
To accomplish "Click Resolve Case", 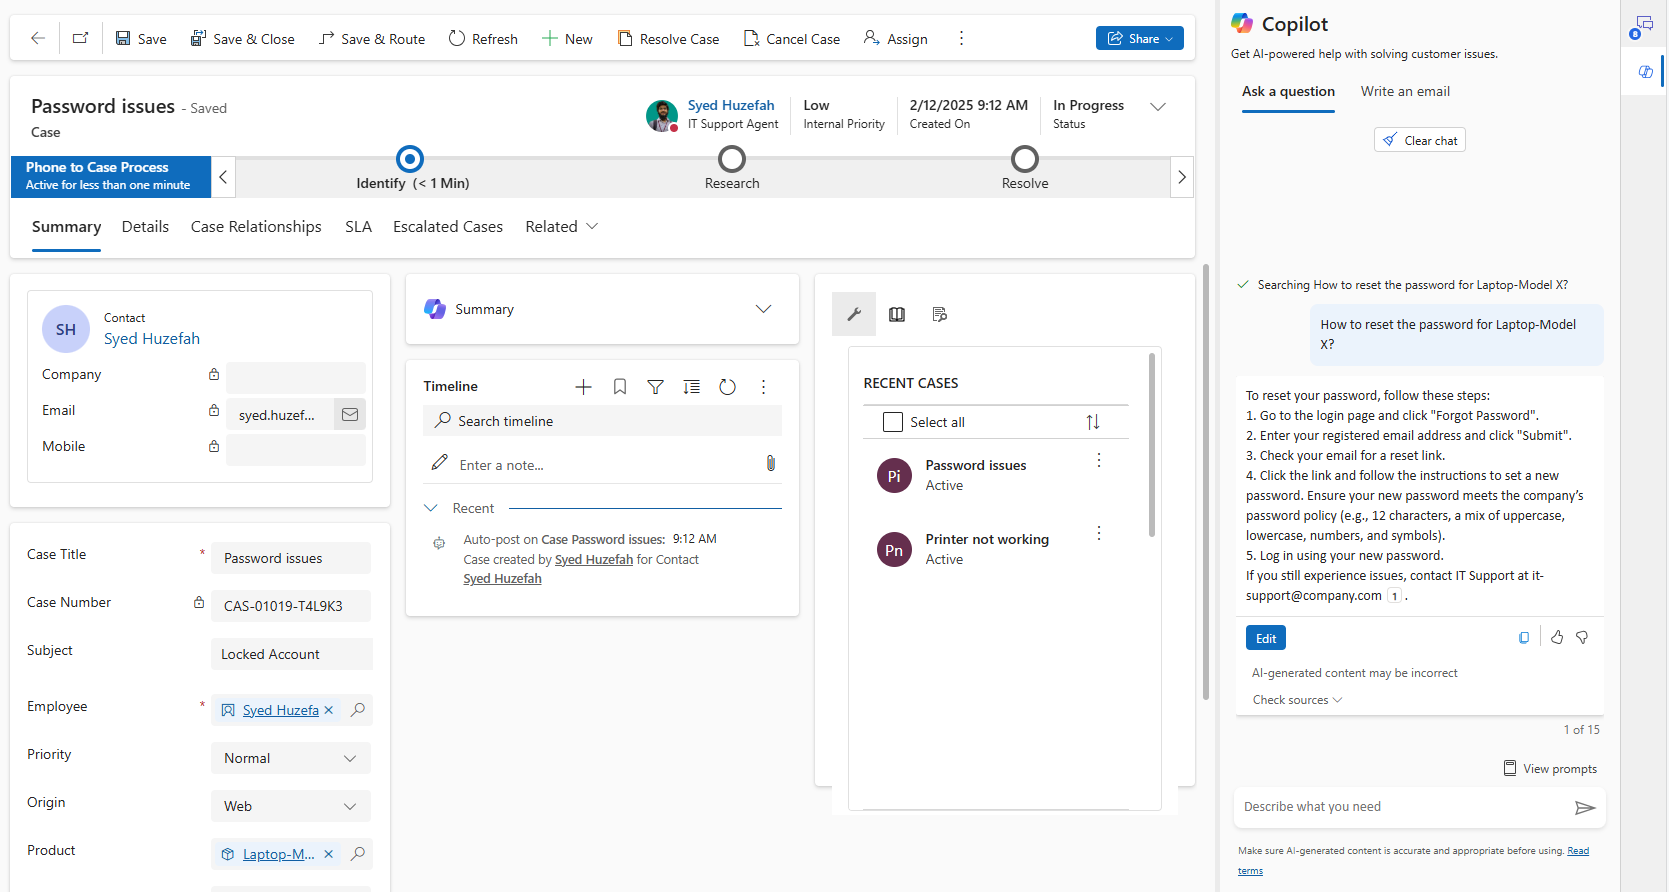I will (668, 39).
